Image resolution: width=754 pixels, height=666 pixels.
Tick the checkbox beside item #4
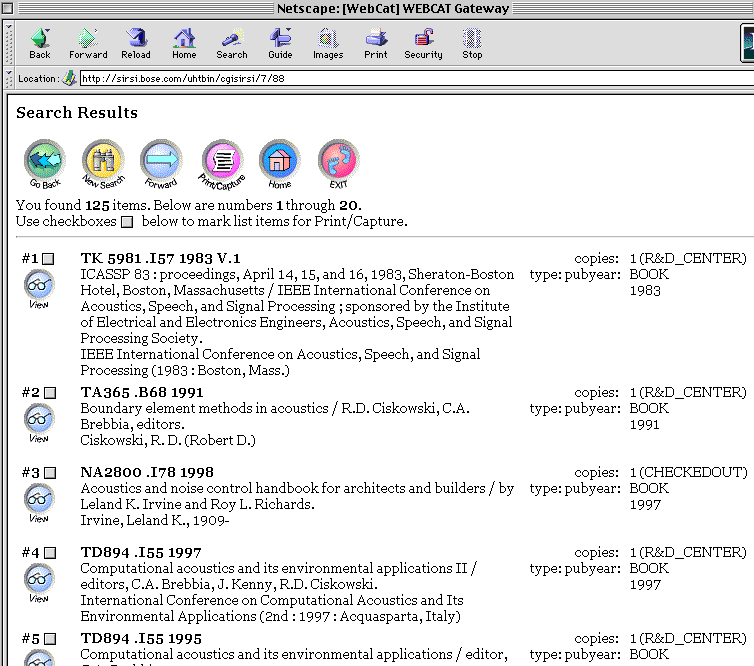pyautogui.click(x=49, y=553)
